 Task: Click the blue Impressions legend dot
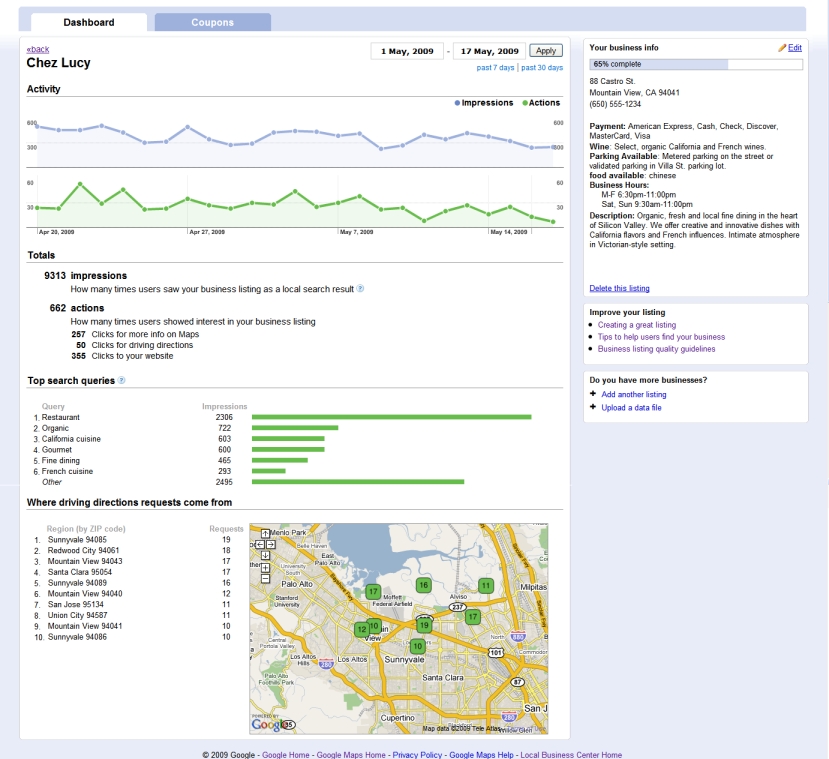457,103
